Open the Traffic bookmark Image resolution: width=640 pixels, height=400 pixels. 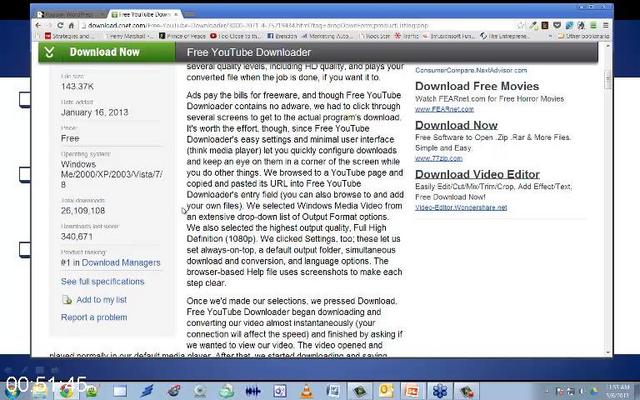tap(407, 36)
